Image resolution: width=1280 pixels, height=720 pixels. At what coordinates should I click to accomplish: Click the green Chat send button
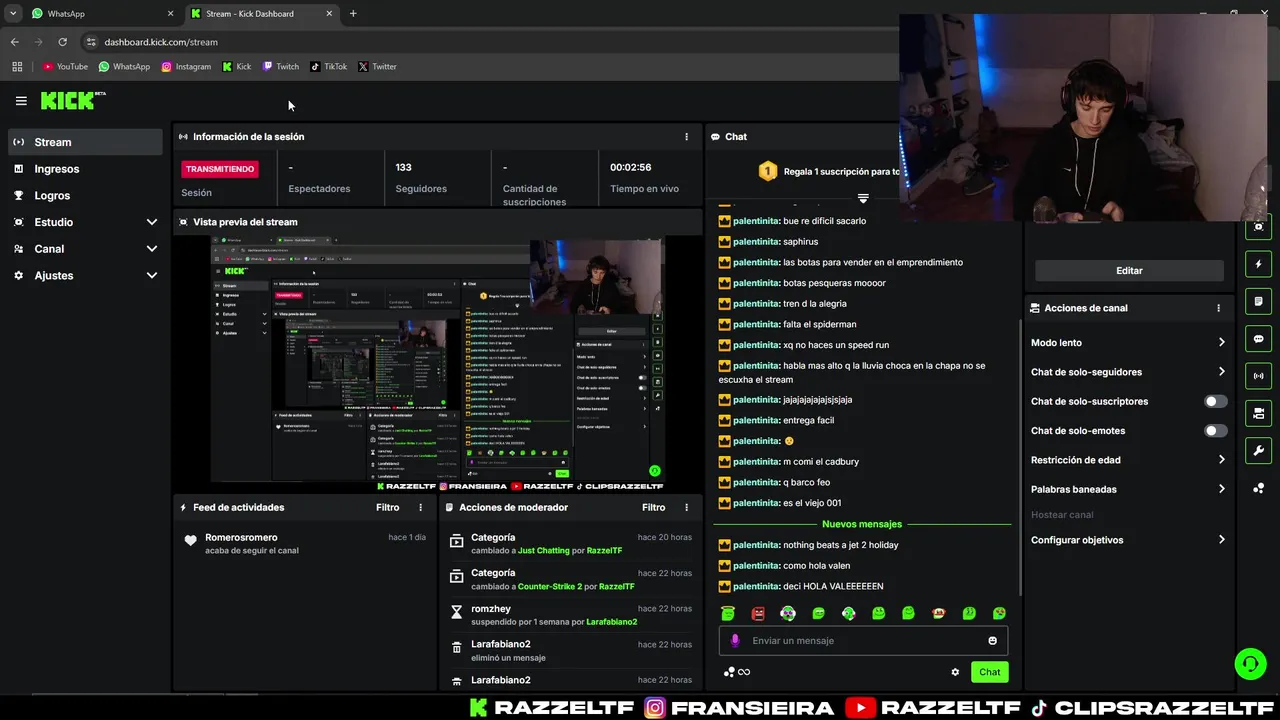[989, 672]
